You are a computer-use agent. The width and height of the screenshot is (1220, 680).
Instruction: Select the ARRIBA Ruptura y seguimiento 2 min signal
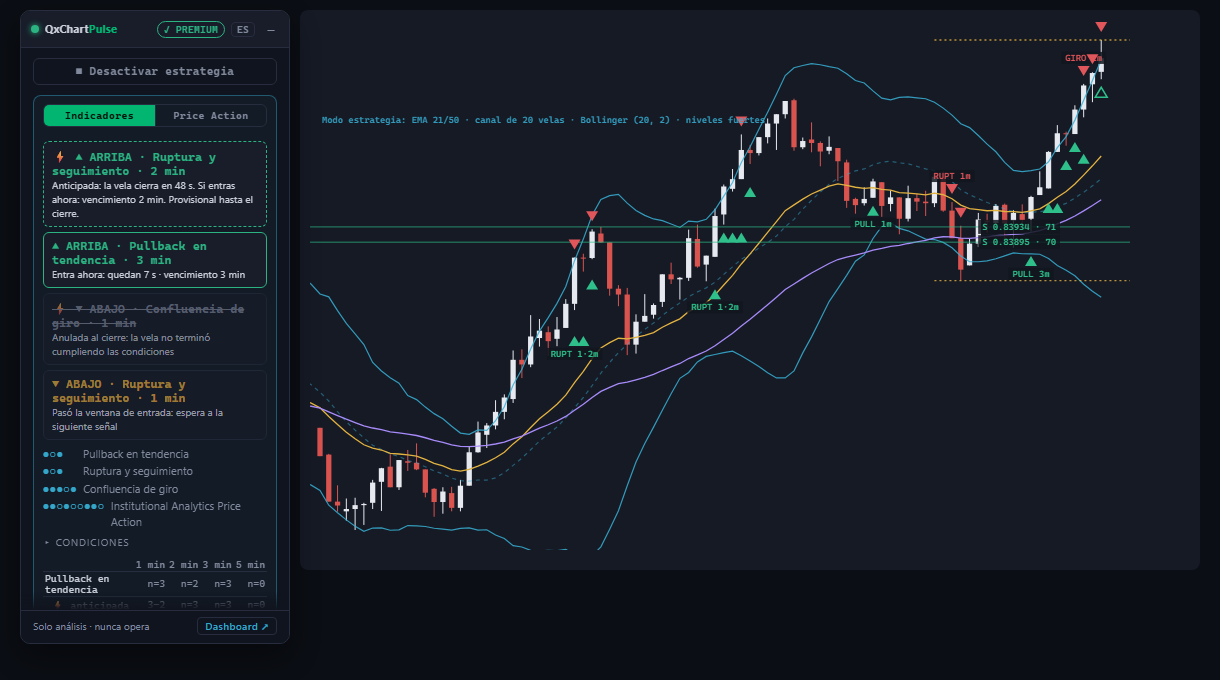coord(155,185)
